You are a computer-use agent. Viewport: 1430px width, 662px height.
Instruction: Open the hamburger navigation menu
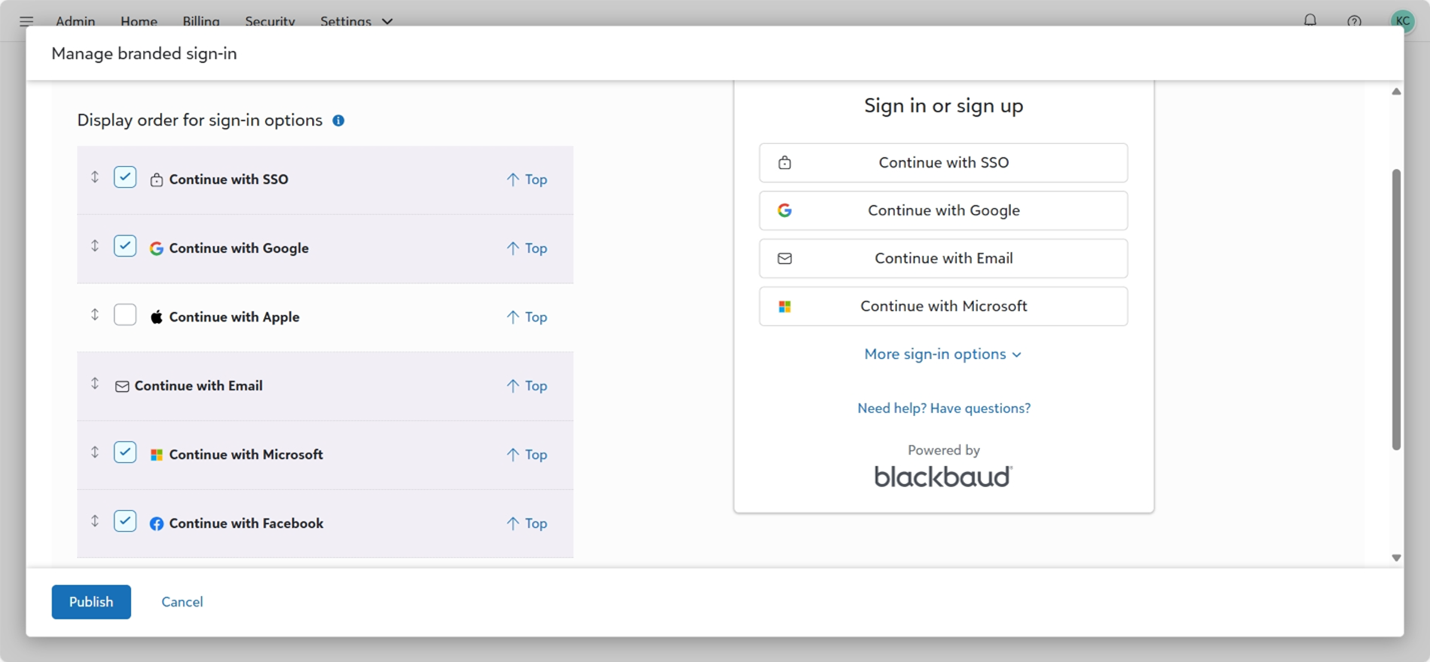point(26,21)
